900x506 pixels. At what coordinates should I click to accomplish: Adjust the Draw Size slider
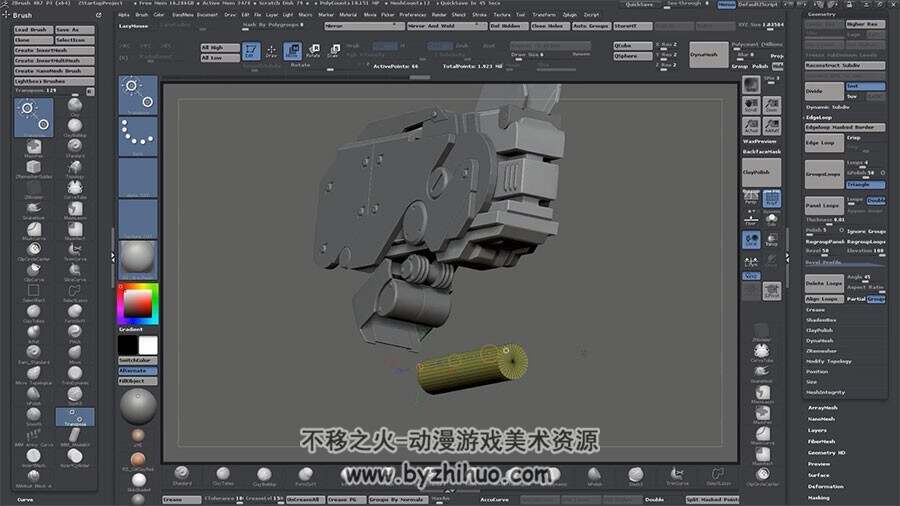pyautogui.click(x=550, y=55)
